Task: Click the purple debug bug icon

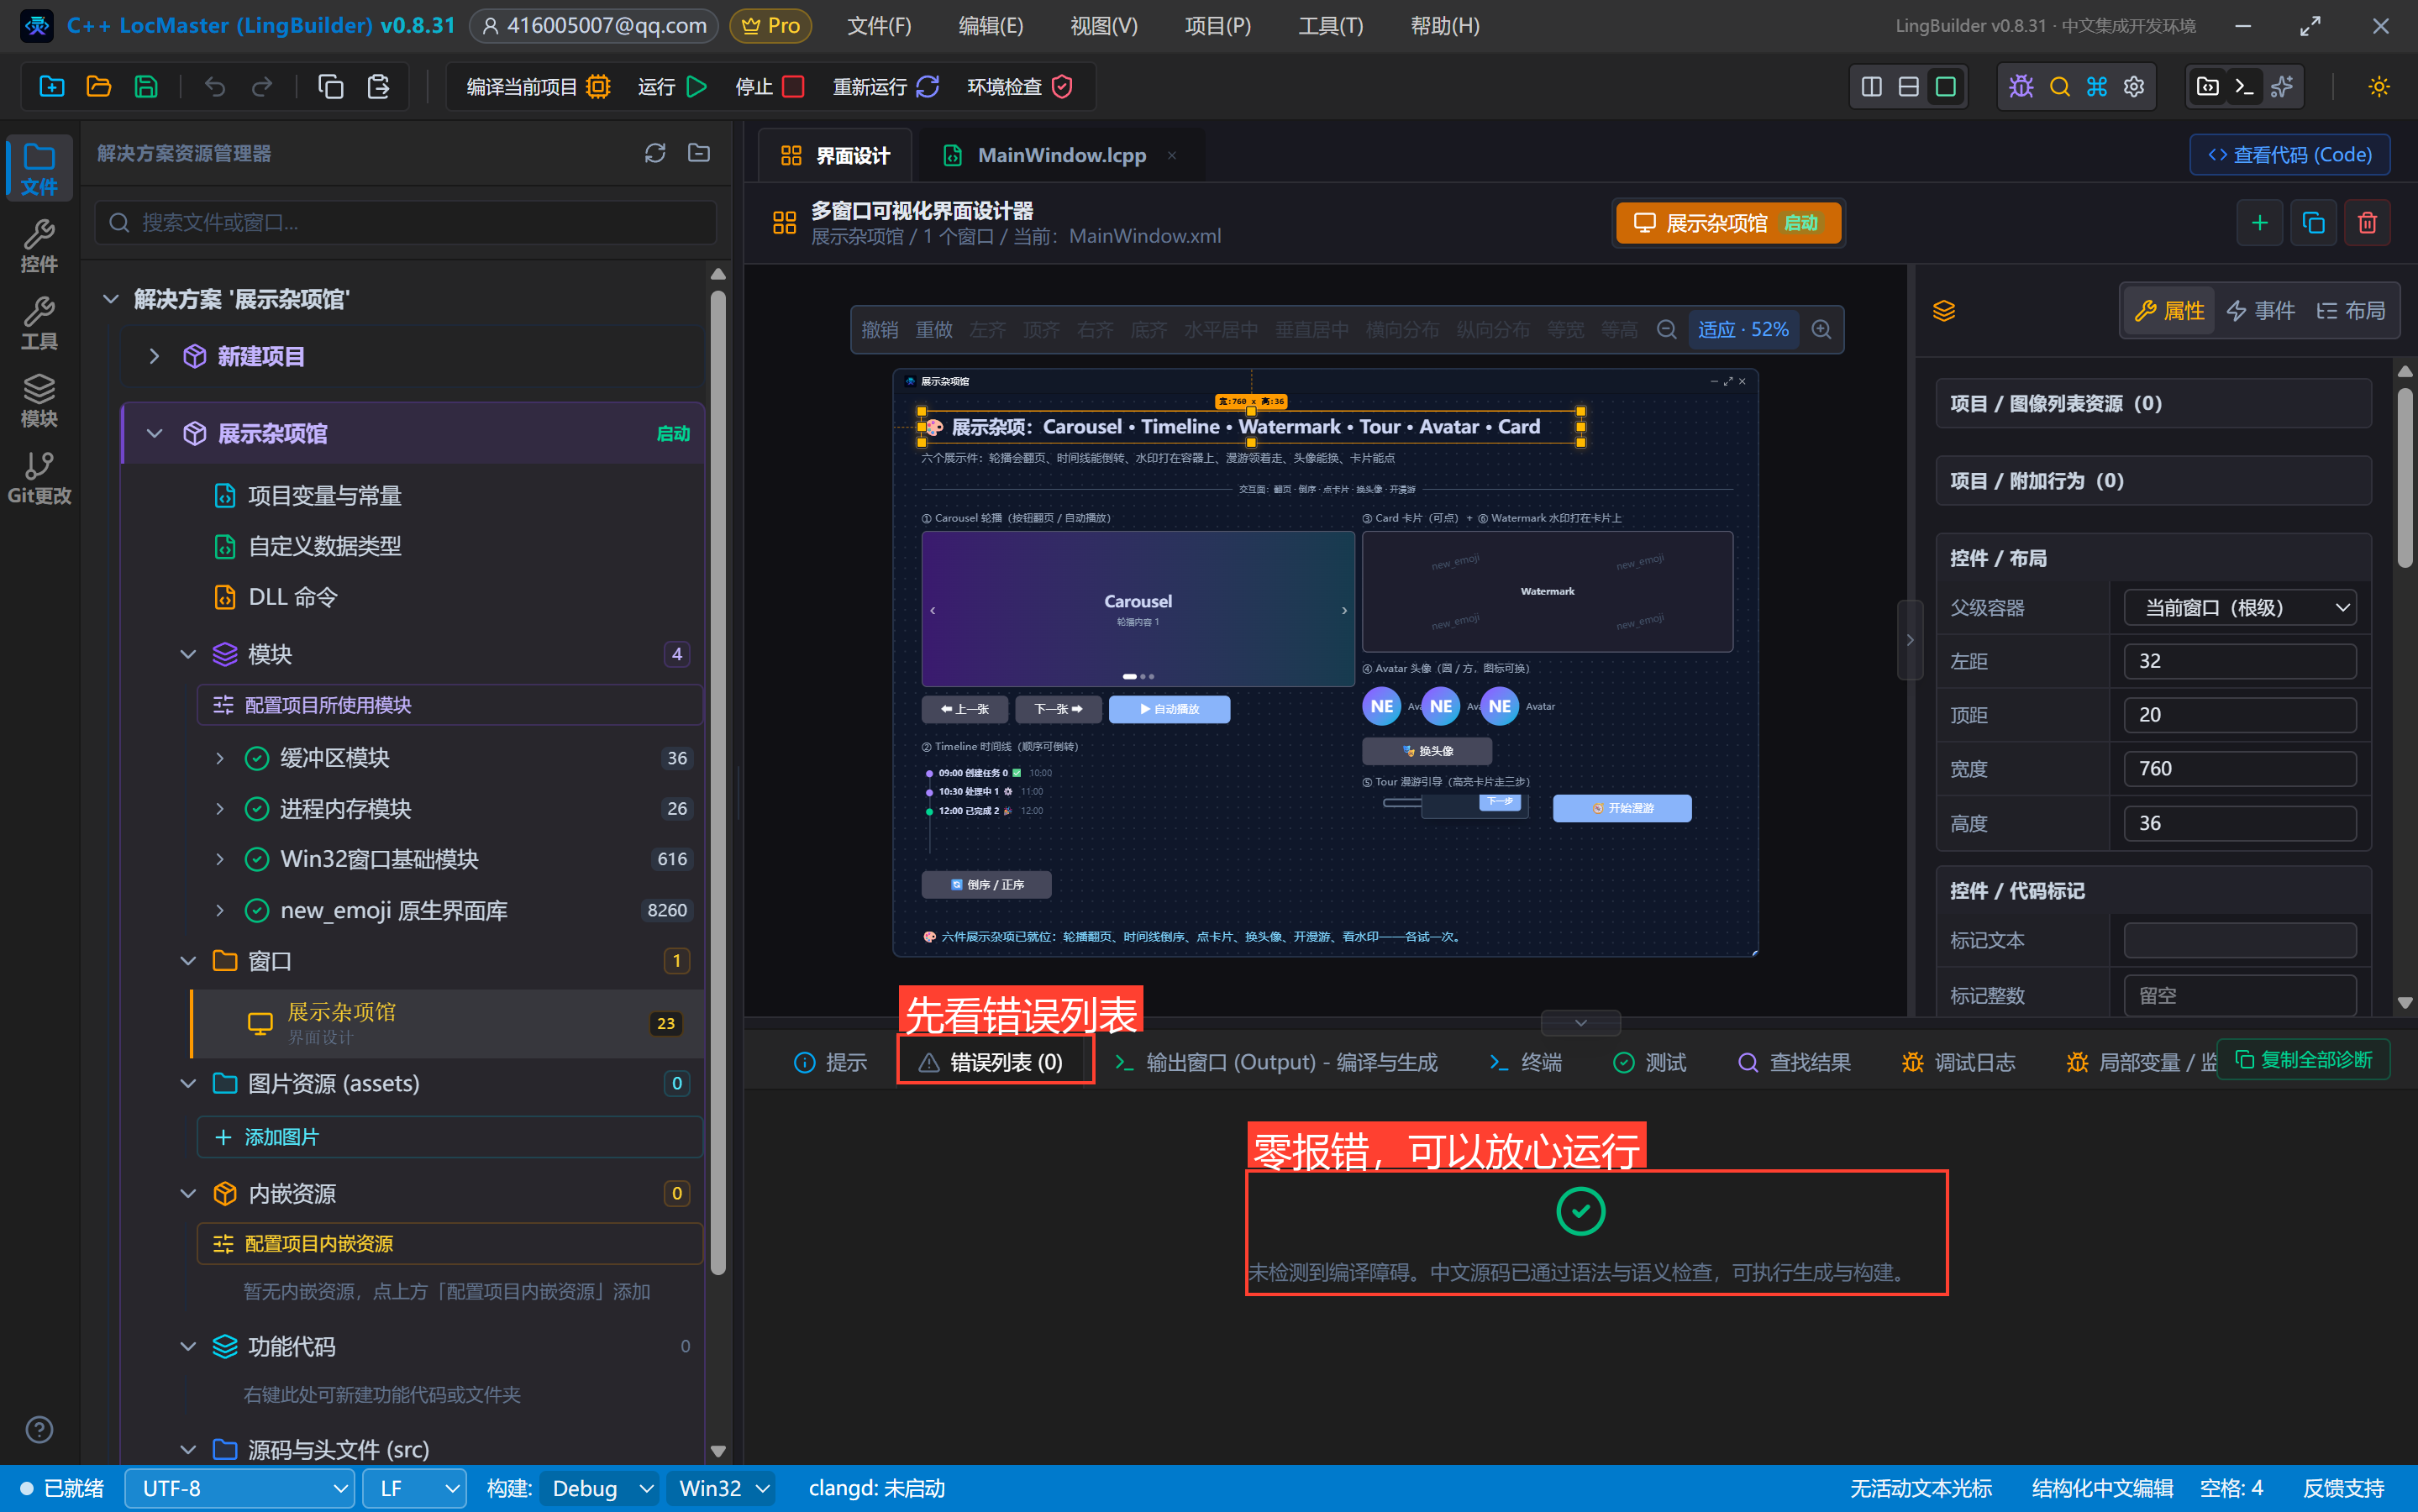Action: pos(2021,86)
